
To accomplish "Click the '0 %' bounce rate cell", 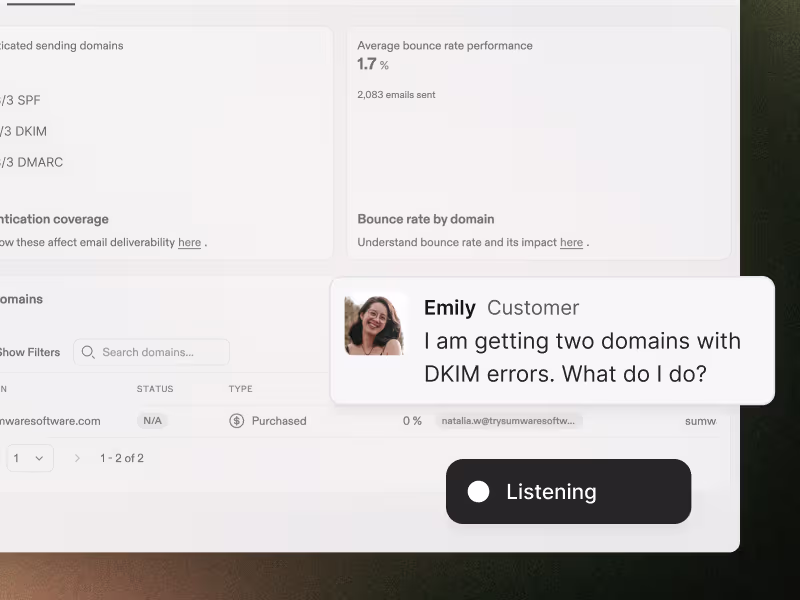I will (412, 421).
